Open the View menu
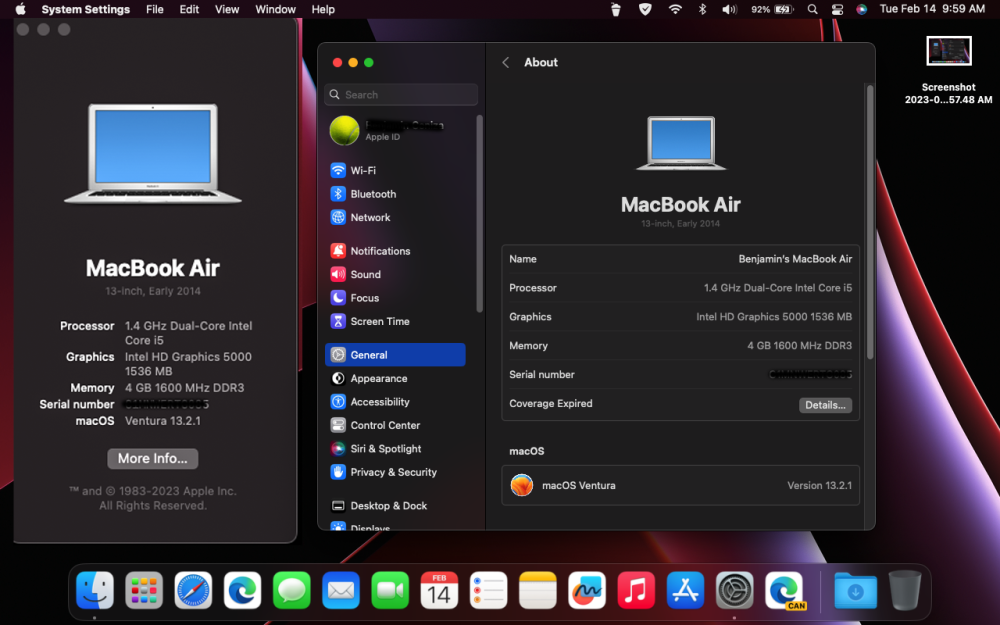1000x625 pixels. coord(226,10)
